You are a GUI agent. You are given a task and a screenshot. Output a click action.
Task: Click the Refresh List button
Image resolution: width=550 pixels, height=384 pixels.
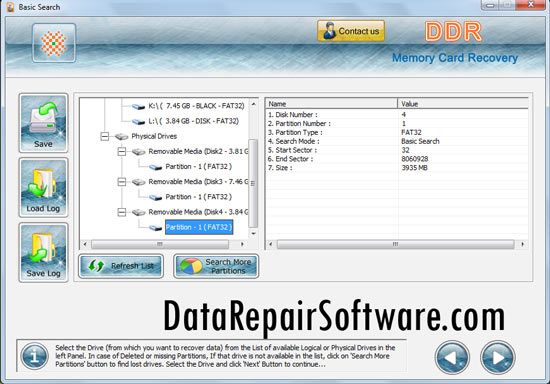(121, 266)
